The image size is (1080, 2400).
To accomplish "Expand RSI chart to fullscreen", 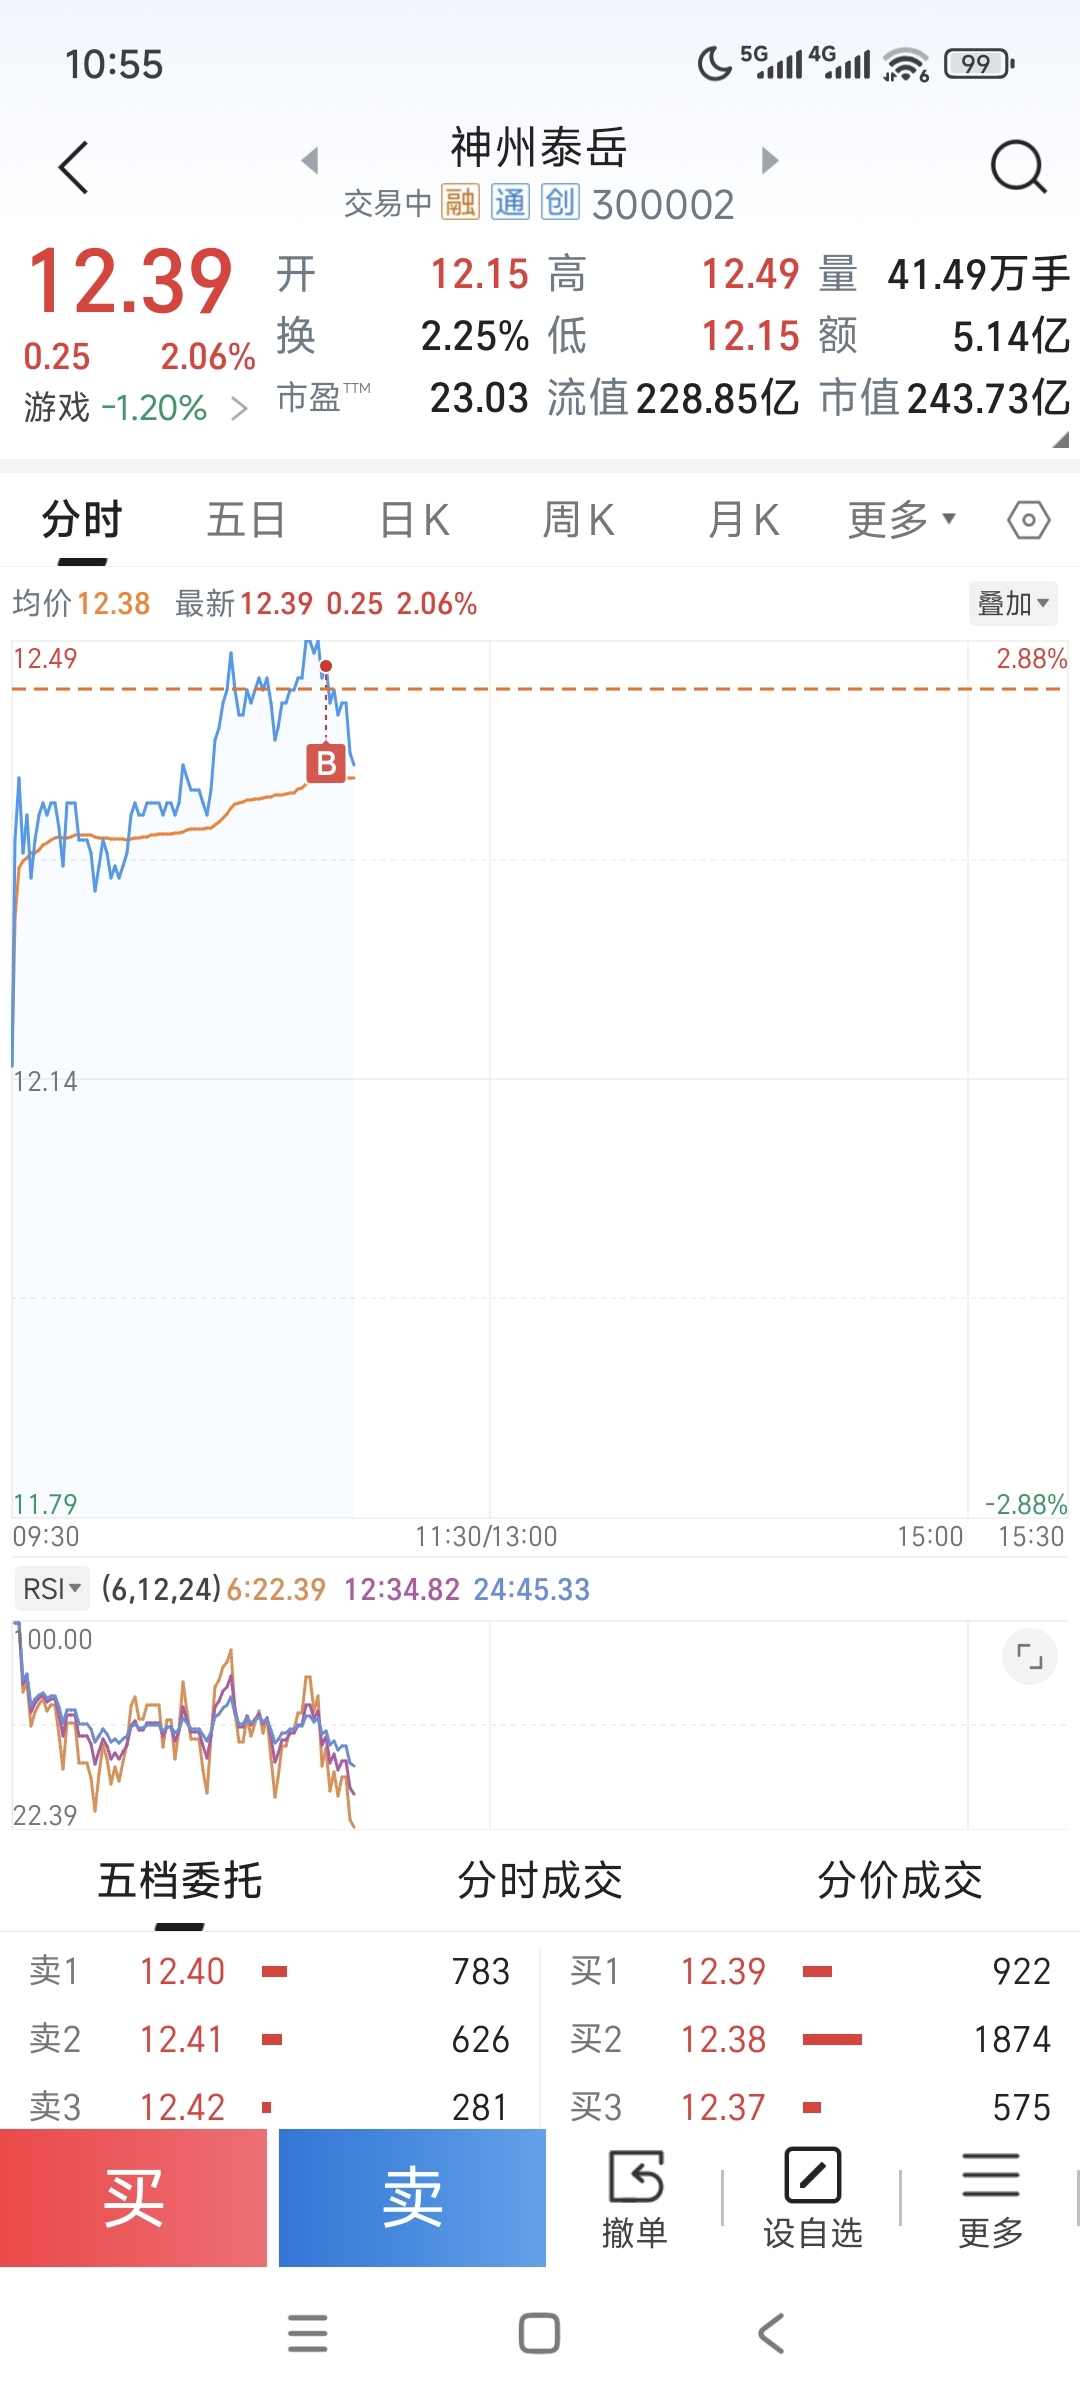I will click(x=1029, y=1657).
